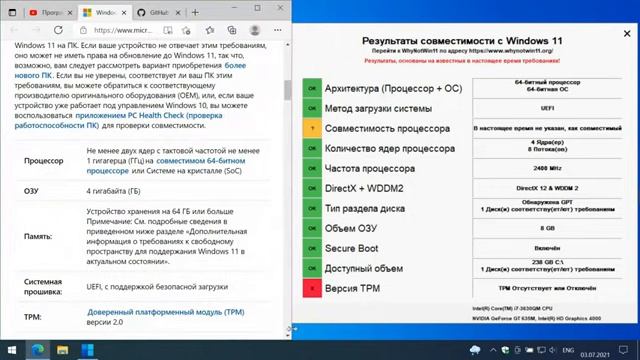Select the 'Процессор' requirement row heading

[x=44, y=161]
